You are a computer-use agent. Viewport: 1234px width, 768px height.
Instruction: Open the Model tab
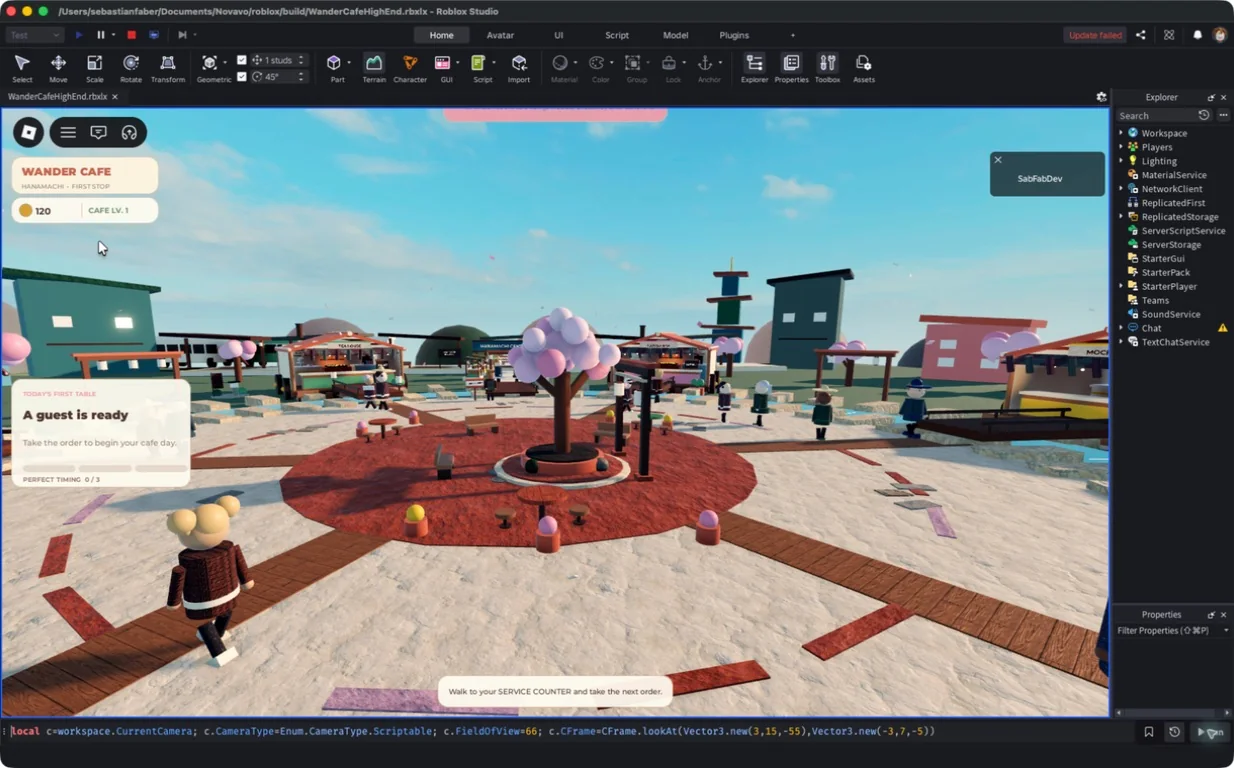pyautogui.click(x=675, y=35)
